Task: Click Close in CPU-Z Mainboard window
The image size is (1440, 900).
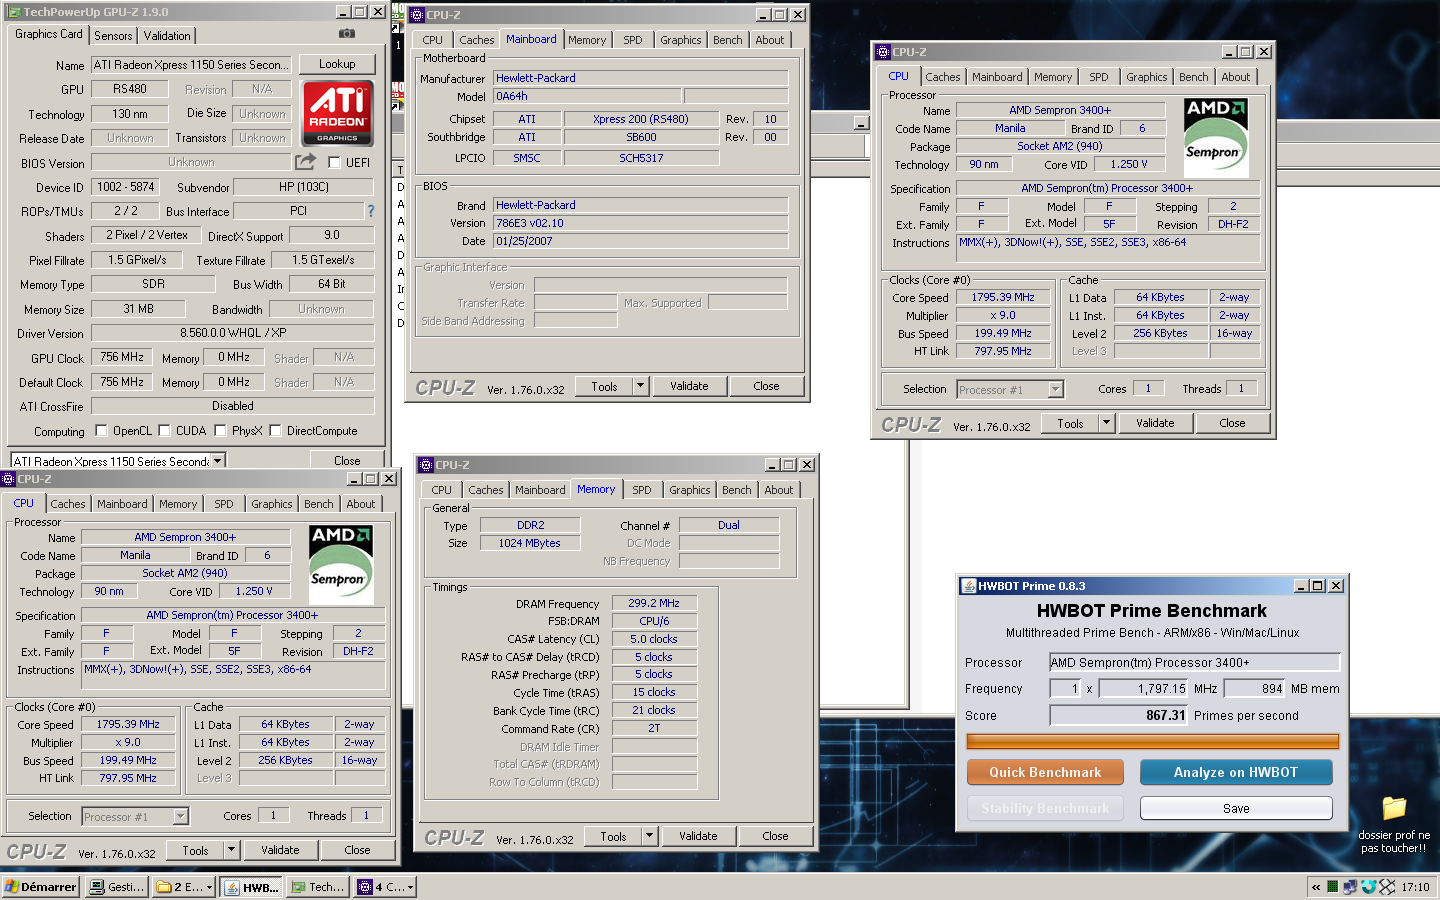Action: coord(767,386)
